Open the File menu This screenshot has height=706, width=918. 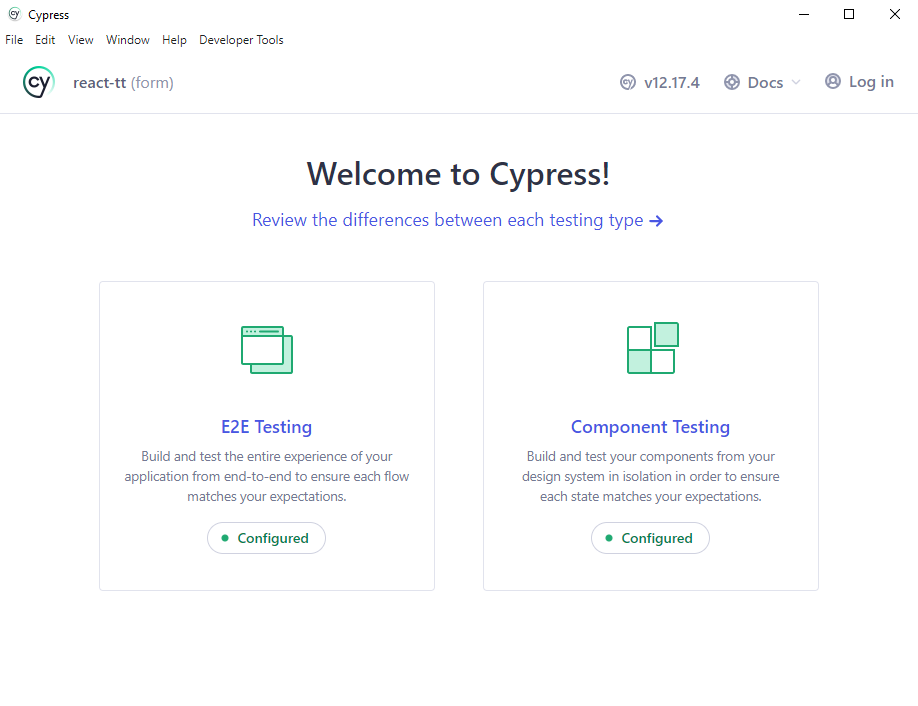pyautogui.click(x=14, y=40)
